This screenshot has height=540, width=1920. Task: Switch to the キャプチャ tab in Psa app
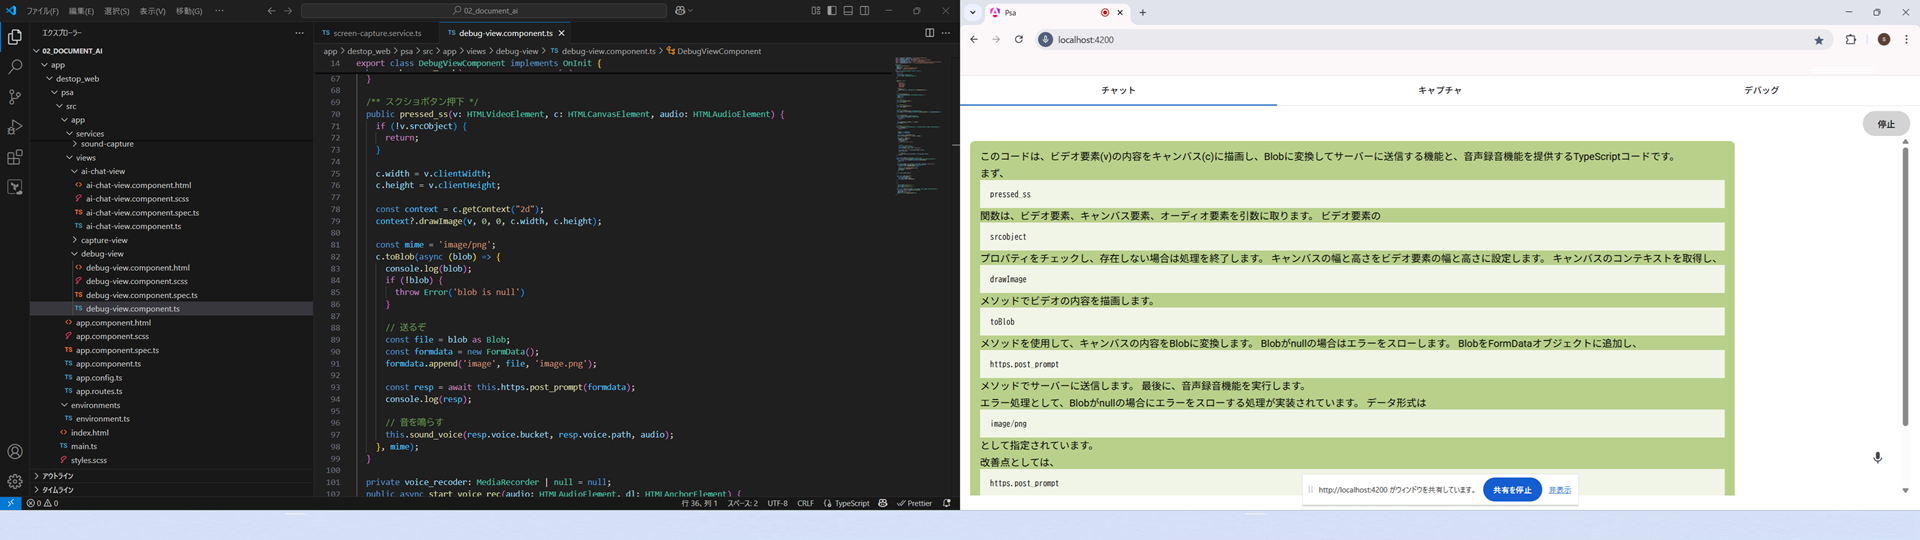pyautogui.click(x=1439, y=90)
